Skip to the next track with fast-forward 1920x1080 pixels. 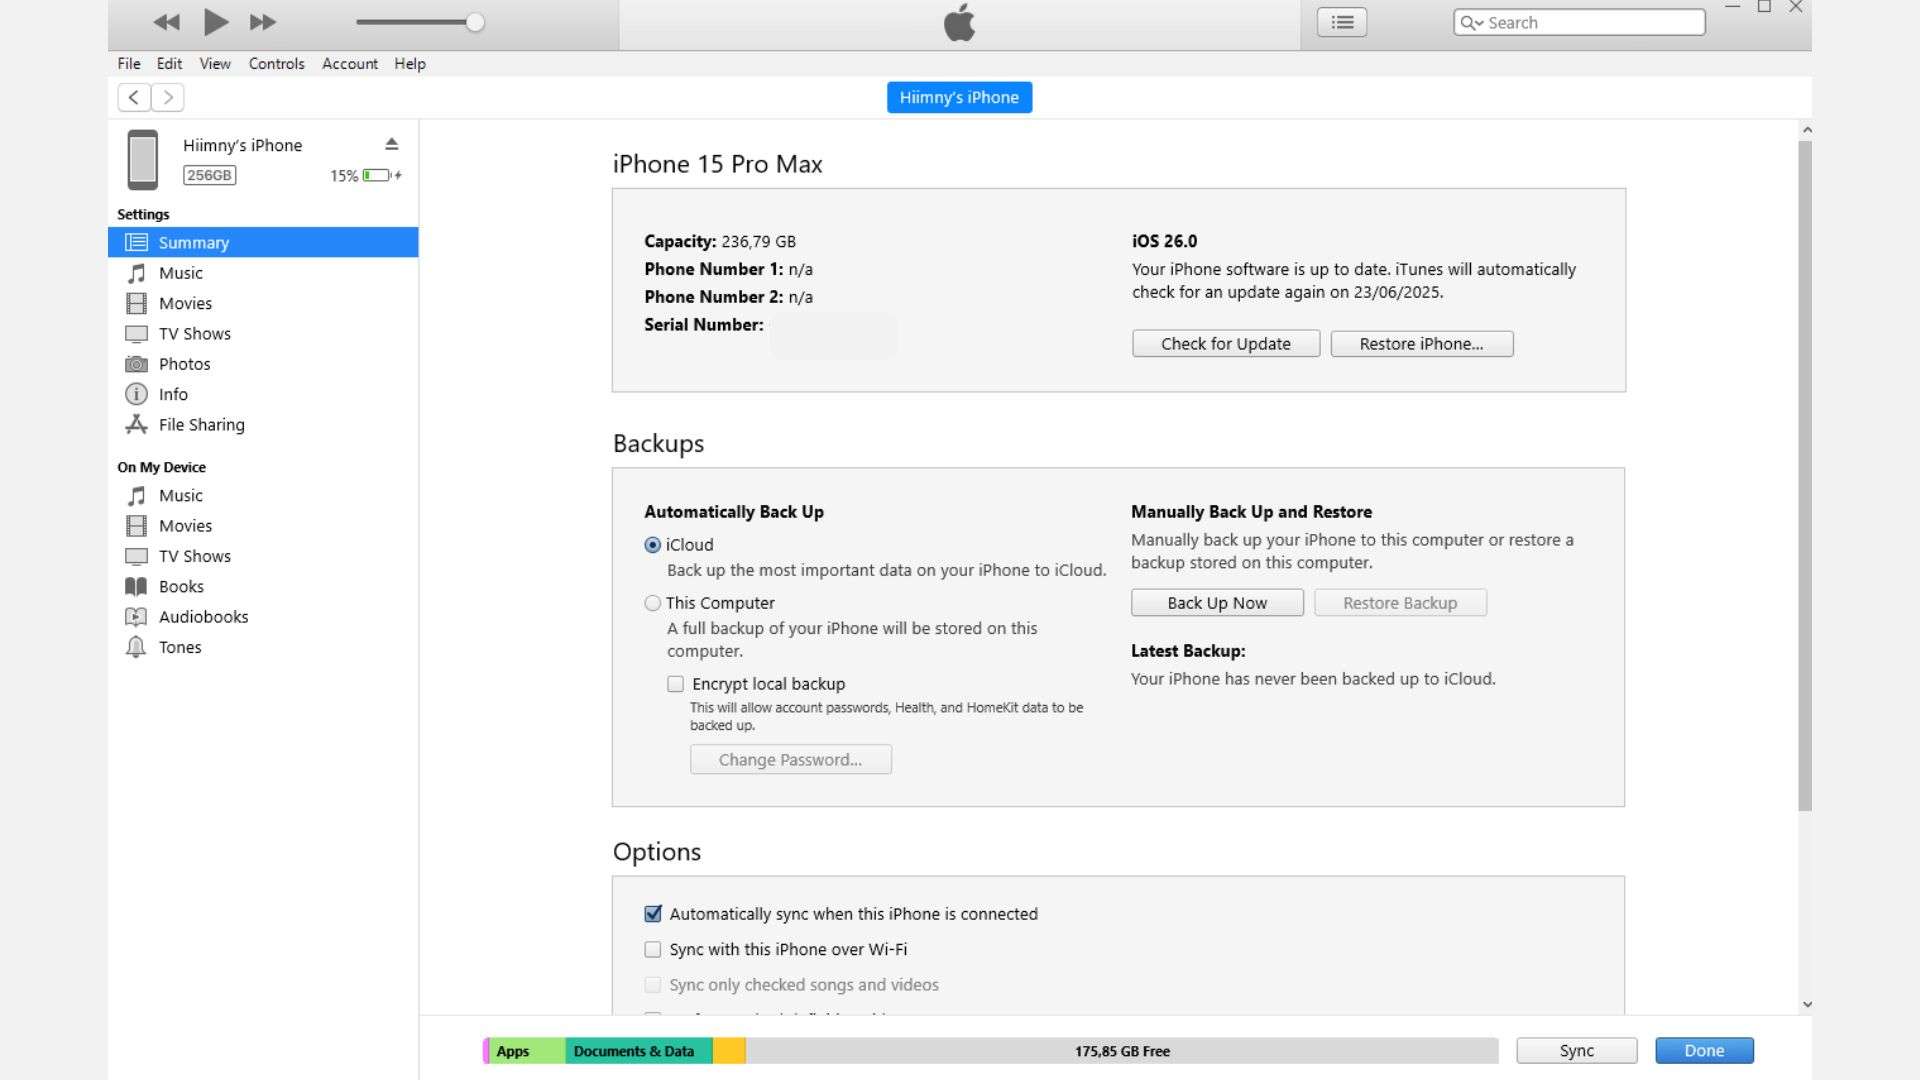coord(263,22)
